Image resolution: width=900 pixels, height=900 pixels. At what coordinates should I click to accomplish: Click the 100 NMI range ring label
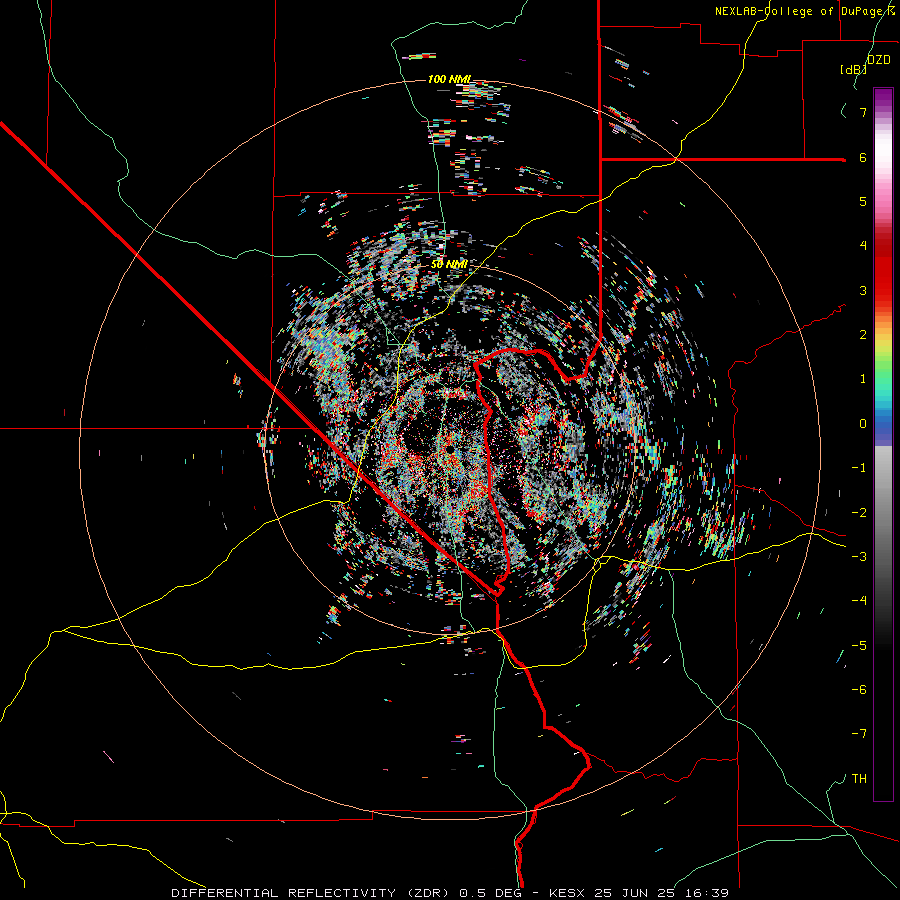449,79
